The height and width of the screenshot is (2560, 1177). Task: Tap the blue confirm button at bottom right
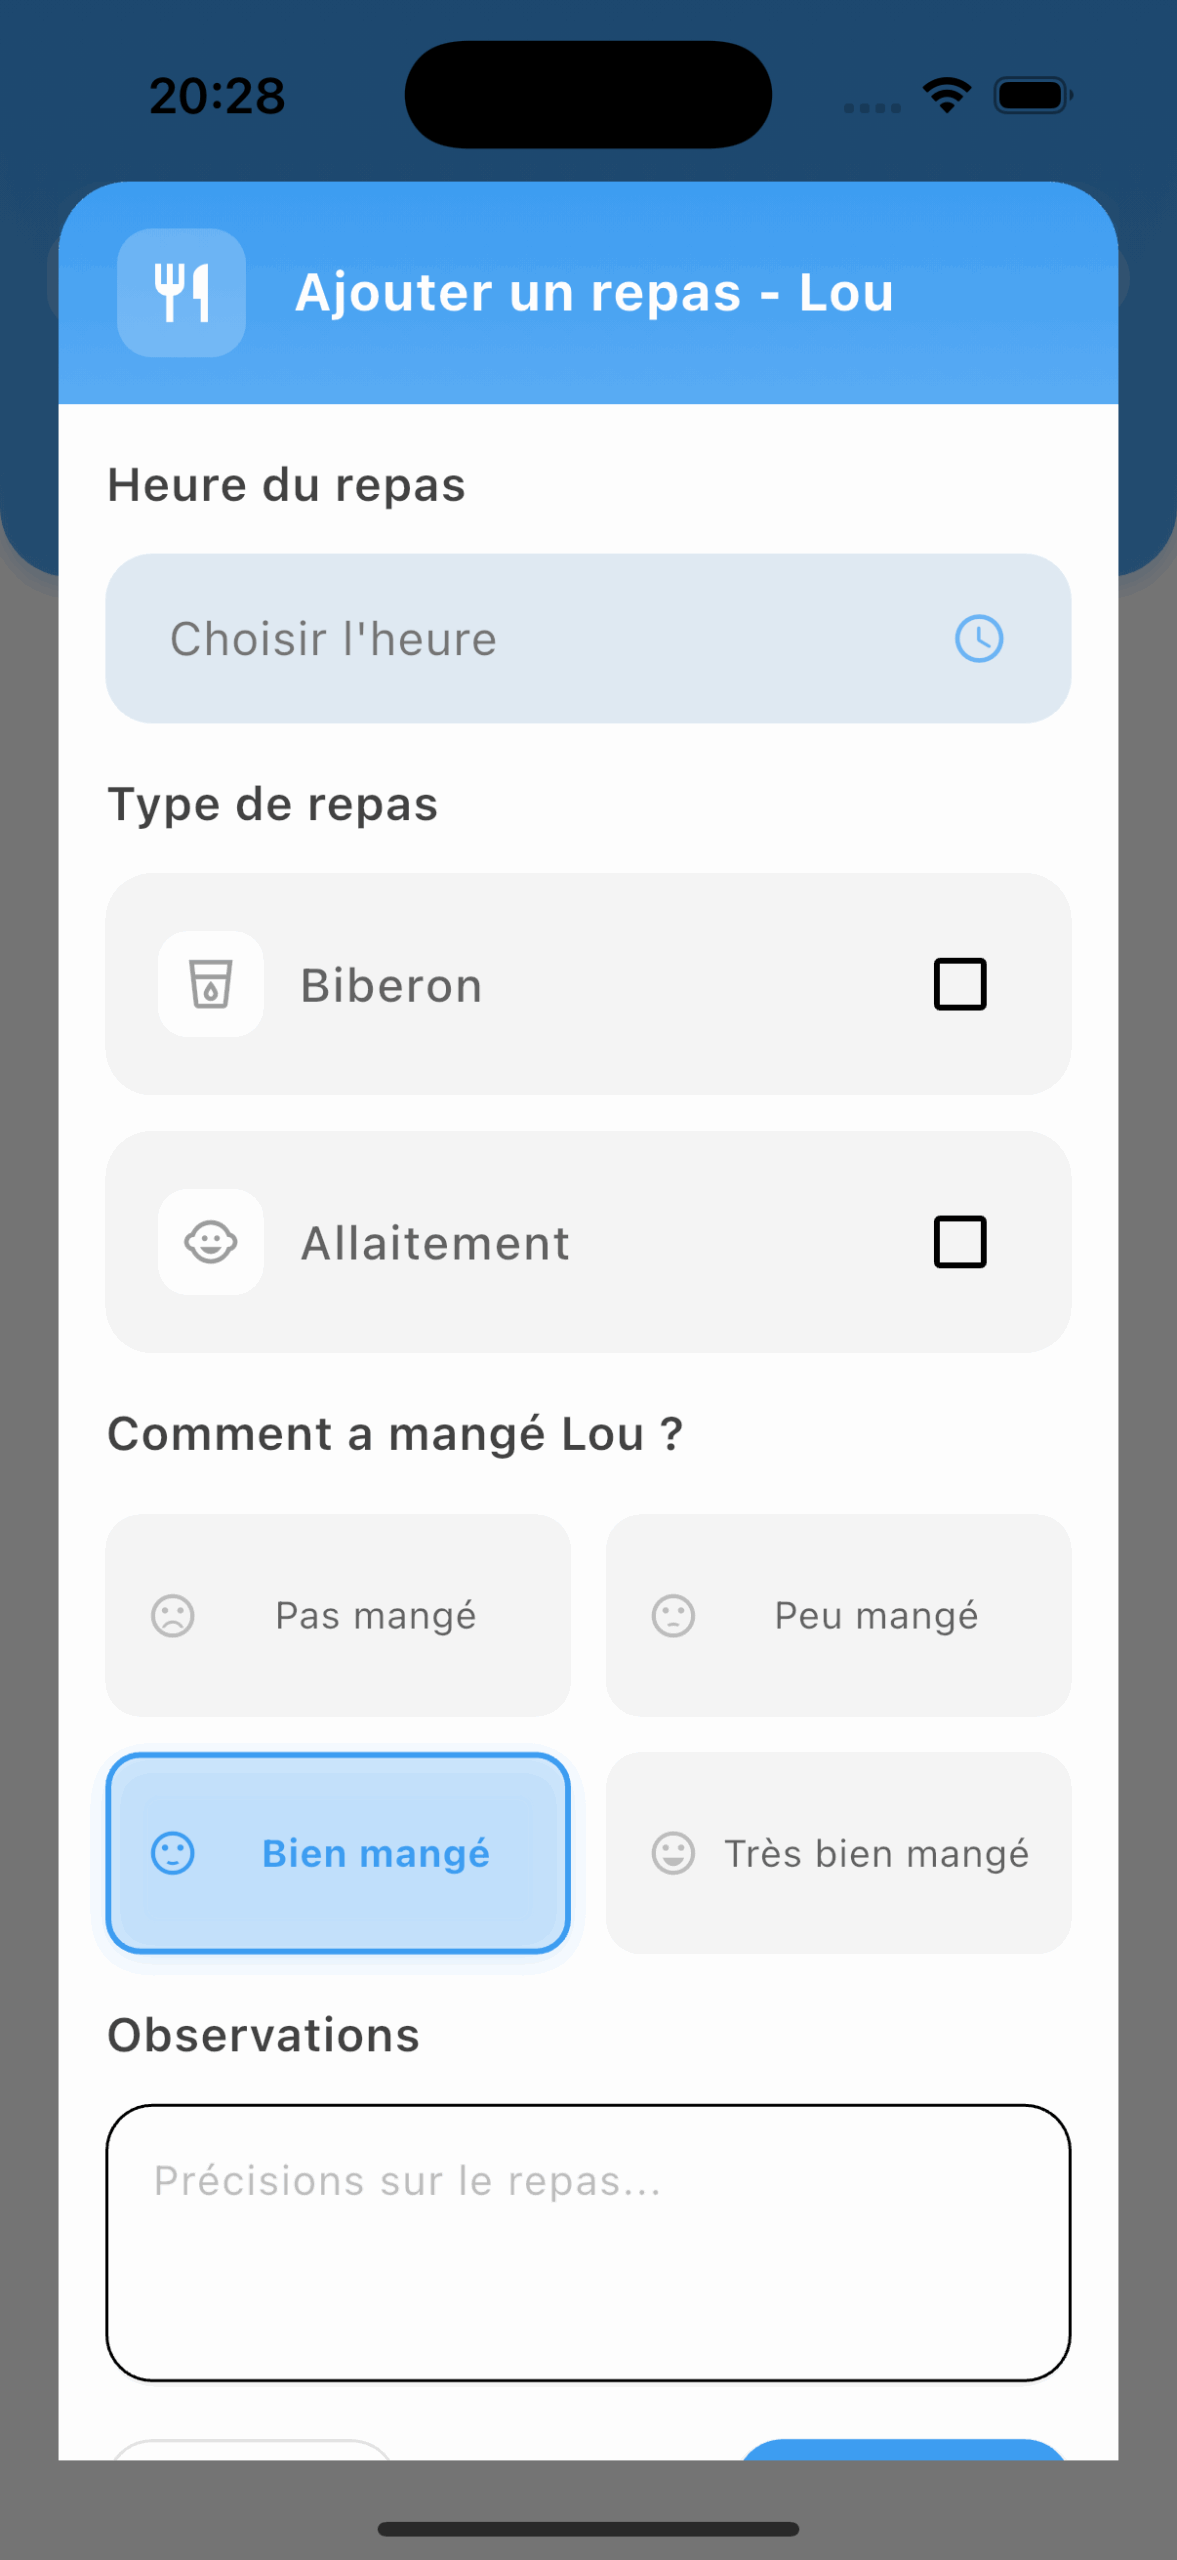click(x=903, y=2449)
